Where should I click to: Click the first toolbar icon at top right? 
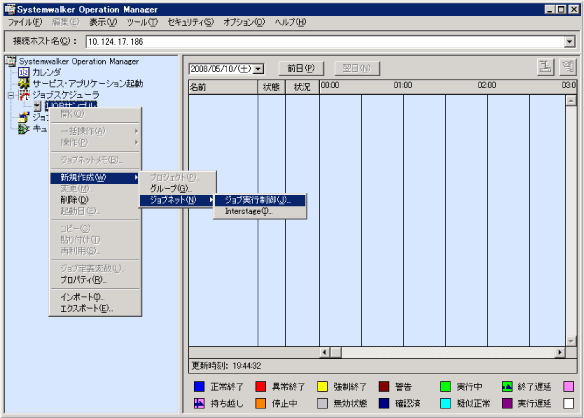coord(546,67)
